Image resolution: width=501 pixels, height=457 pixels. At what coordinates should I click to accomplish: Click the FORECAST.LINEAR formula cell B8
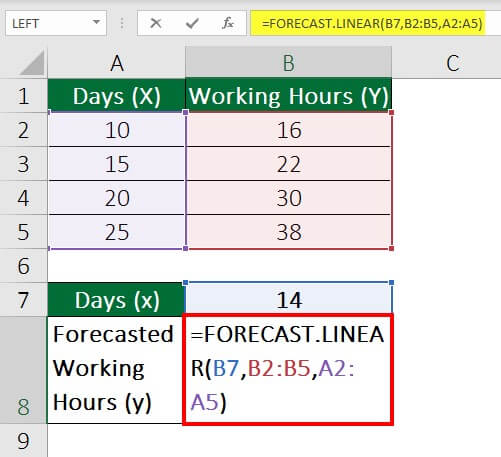tap(288, 369)
